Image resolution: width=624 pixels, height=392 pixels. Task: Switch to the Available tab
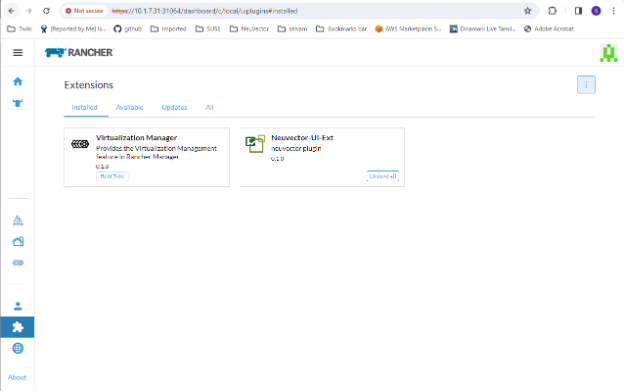coord(129,107)
